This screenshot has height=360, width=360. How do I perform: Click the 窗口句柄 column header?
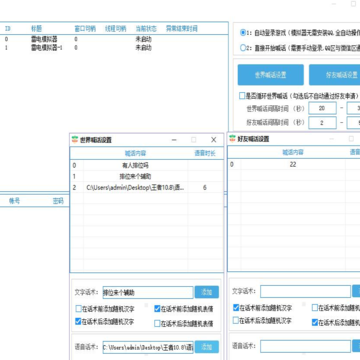(85, 29)
